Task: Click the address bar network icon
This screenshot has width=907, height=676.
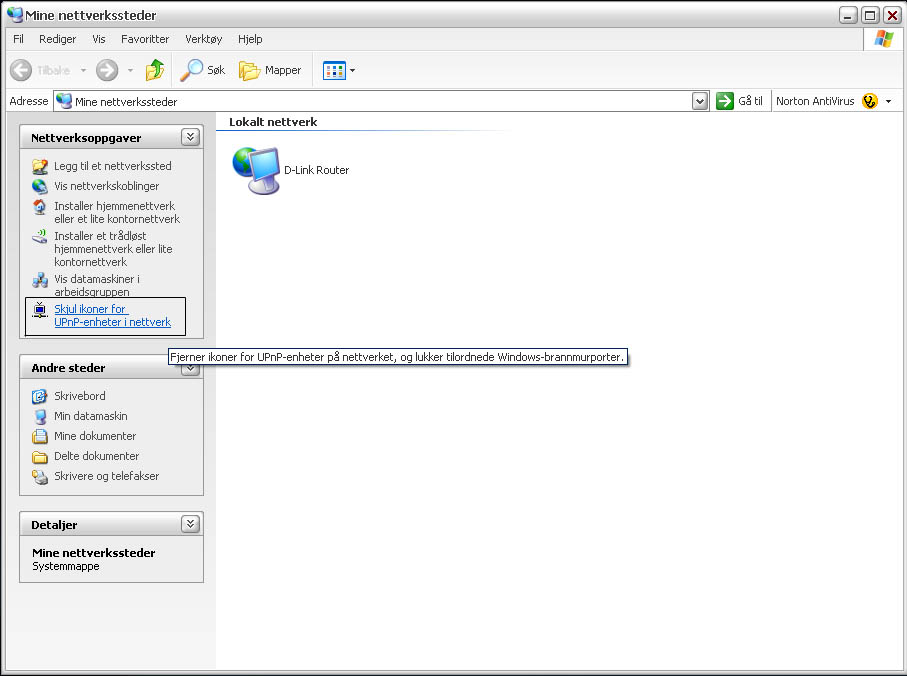Action: [x=64, y=101]
